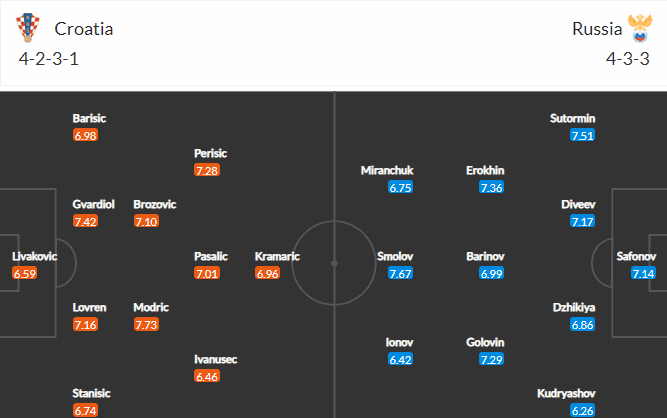Click Miranchuk's player name
The image size is (667, 418).
(387, 171)
